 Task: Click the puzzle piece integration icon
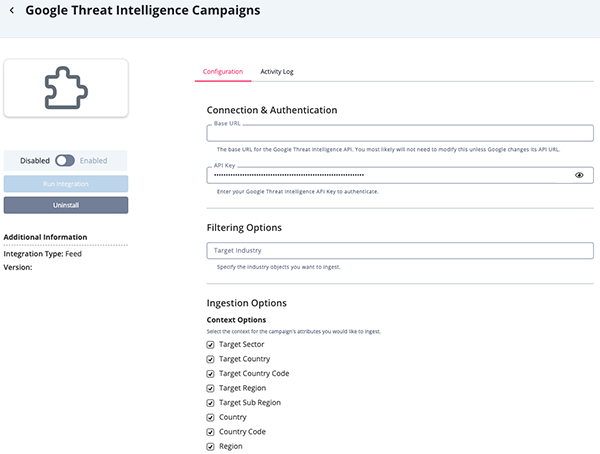(66, 88)
